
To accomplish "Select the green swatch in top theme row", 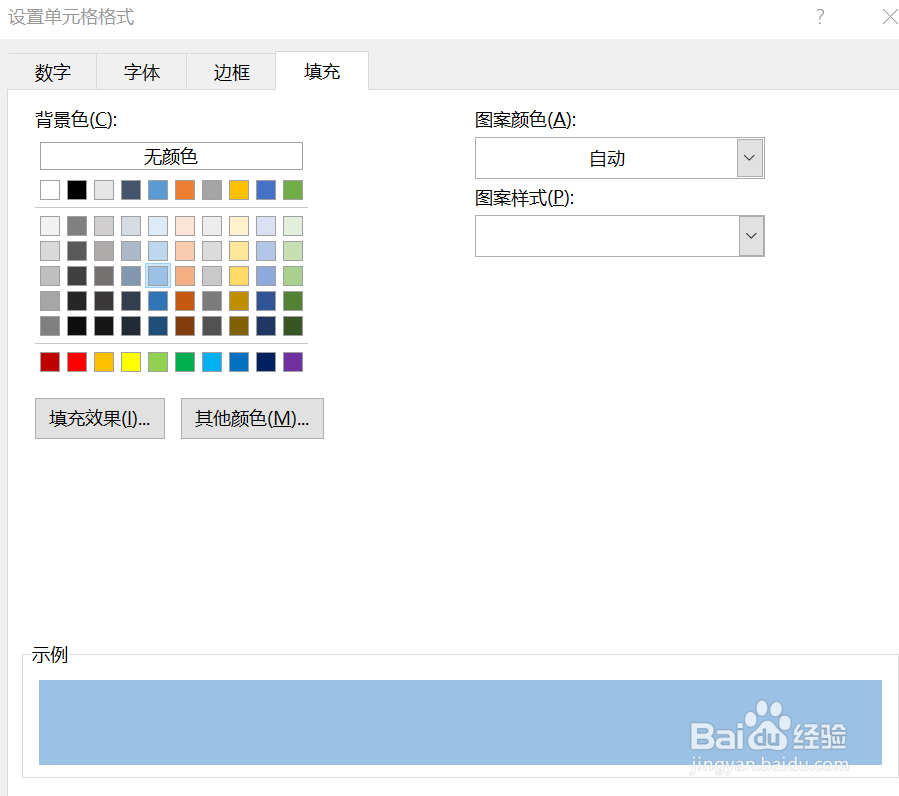I will pos(293,190).
